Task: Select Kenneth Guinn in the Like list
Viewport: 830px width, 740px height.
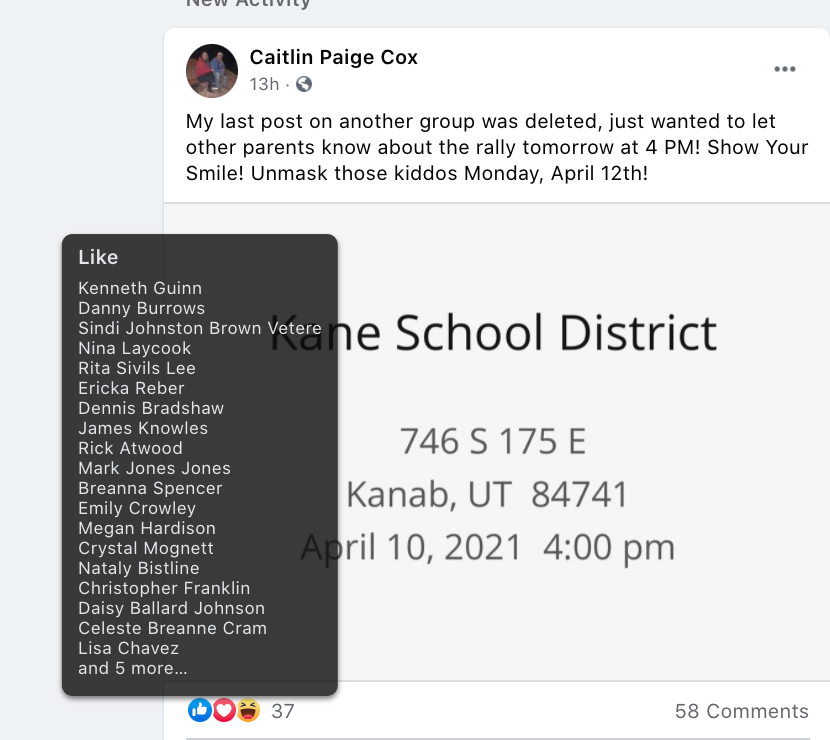Action: point(140,288)
